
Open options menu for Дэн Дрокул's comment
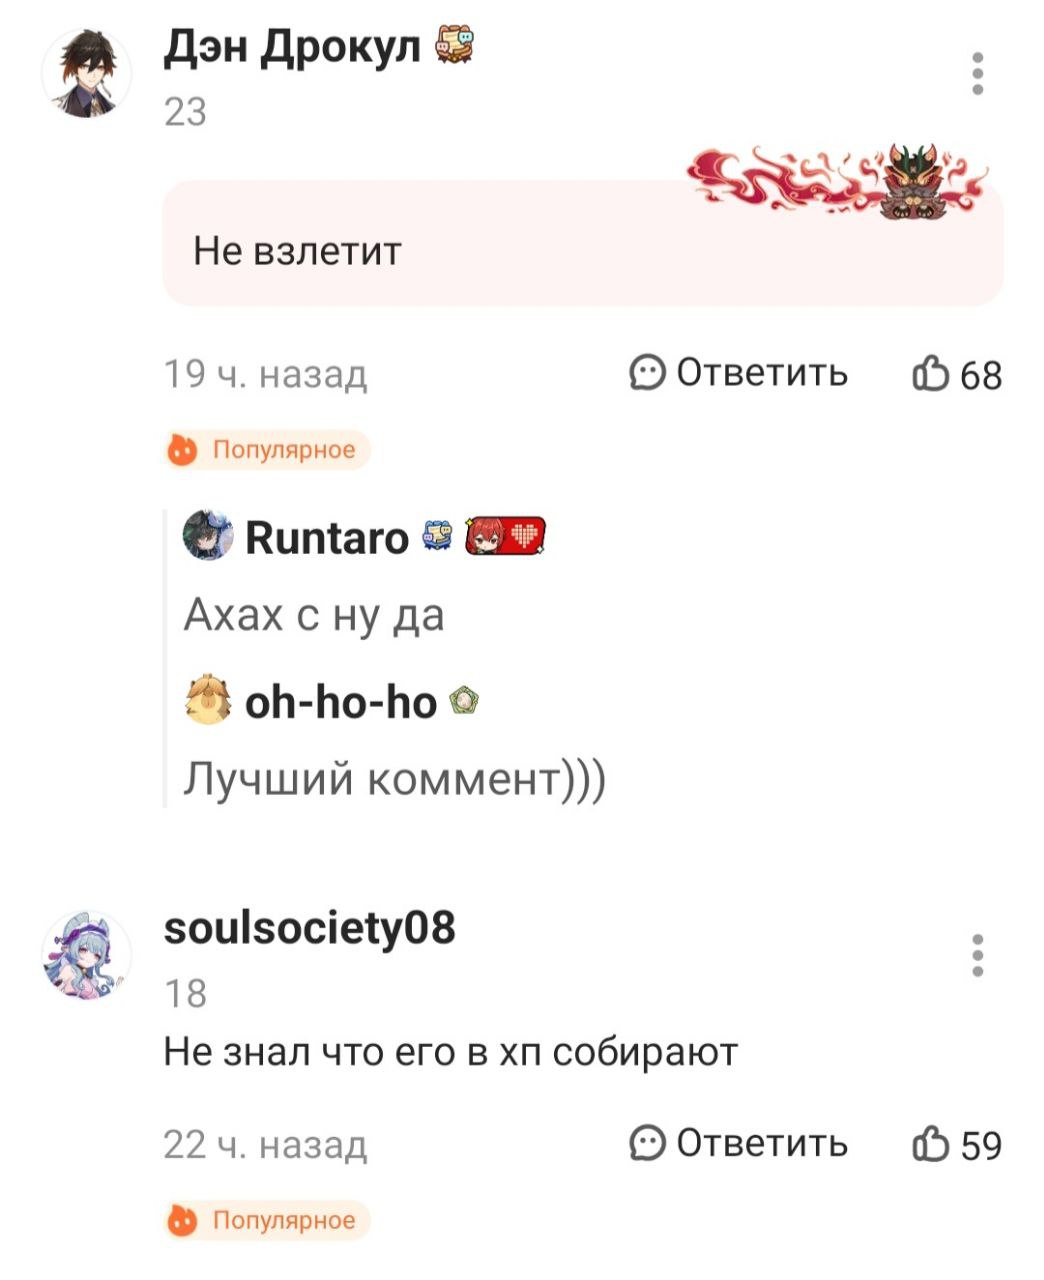coord(978,73)
